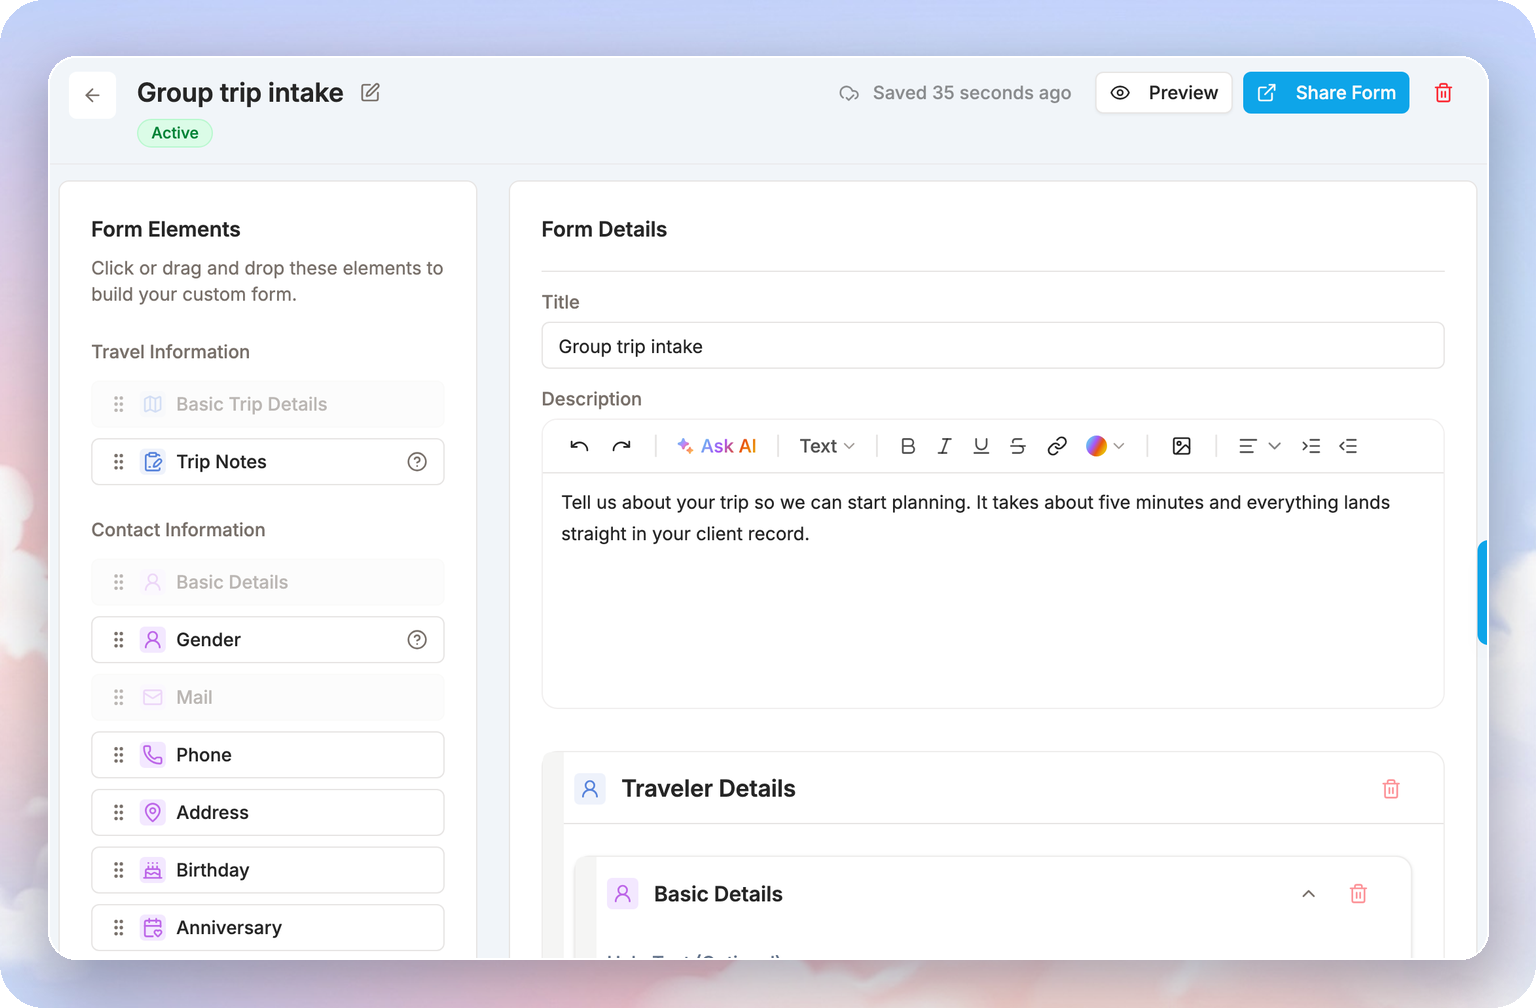The width and height of the screenshot is (1536, 1008).
Task: Add the Birthday element
Action: coord(268,870)
